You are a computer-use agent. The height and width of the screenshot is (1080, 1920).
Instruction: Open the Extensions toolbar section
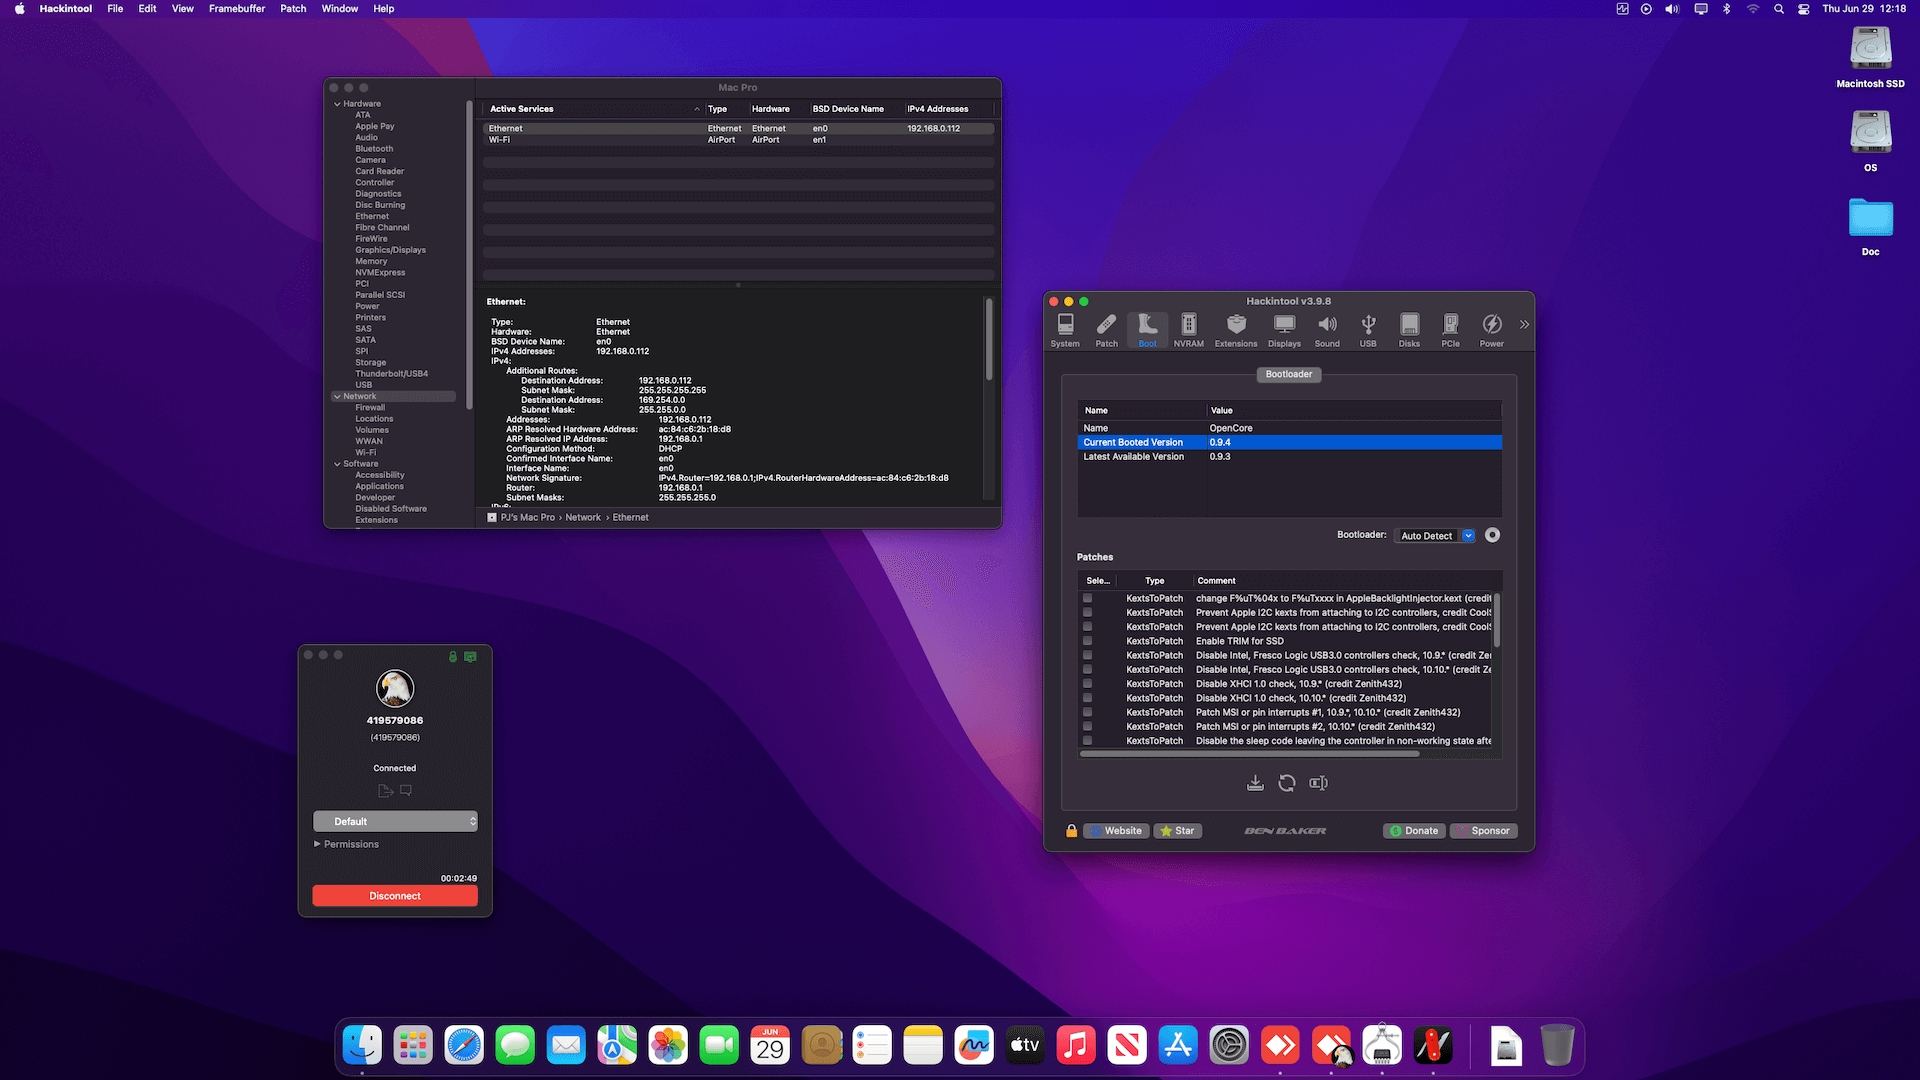click(1236, 329)
